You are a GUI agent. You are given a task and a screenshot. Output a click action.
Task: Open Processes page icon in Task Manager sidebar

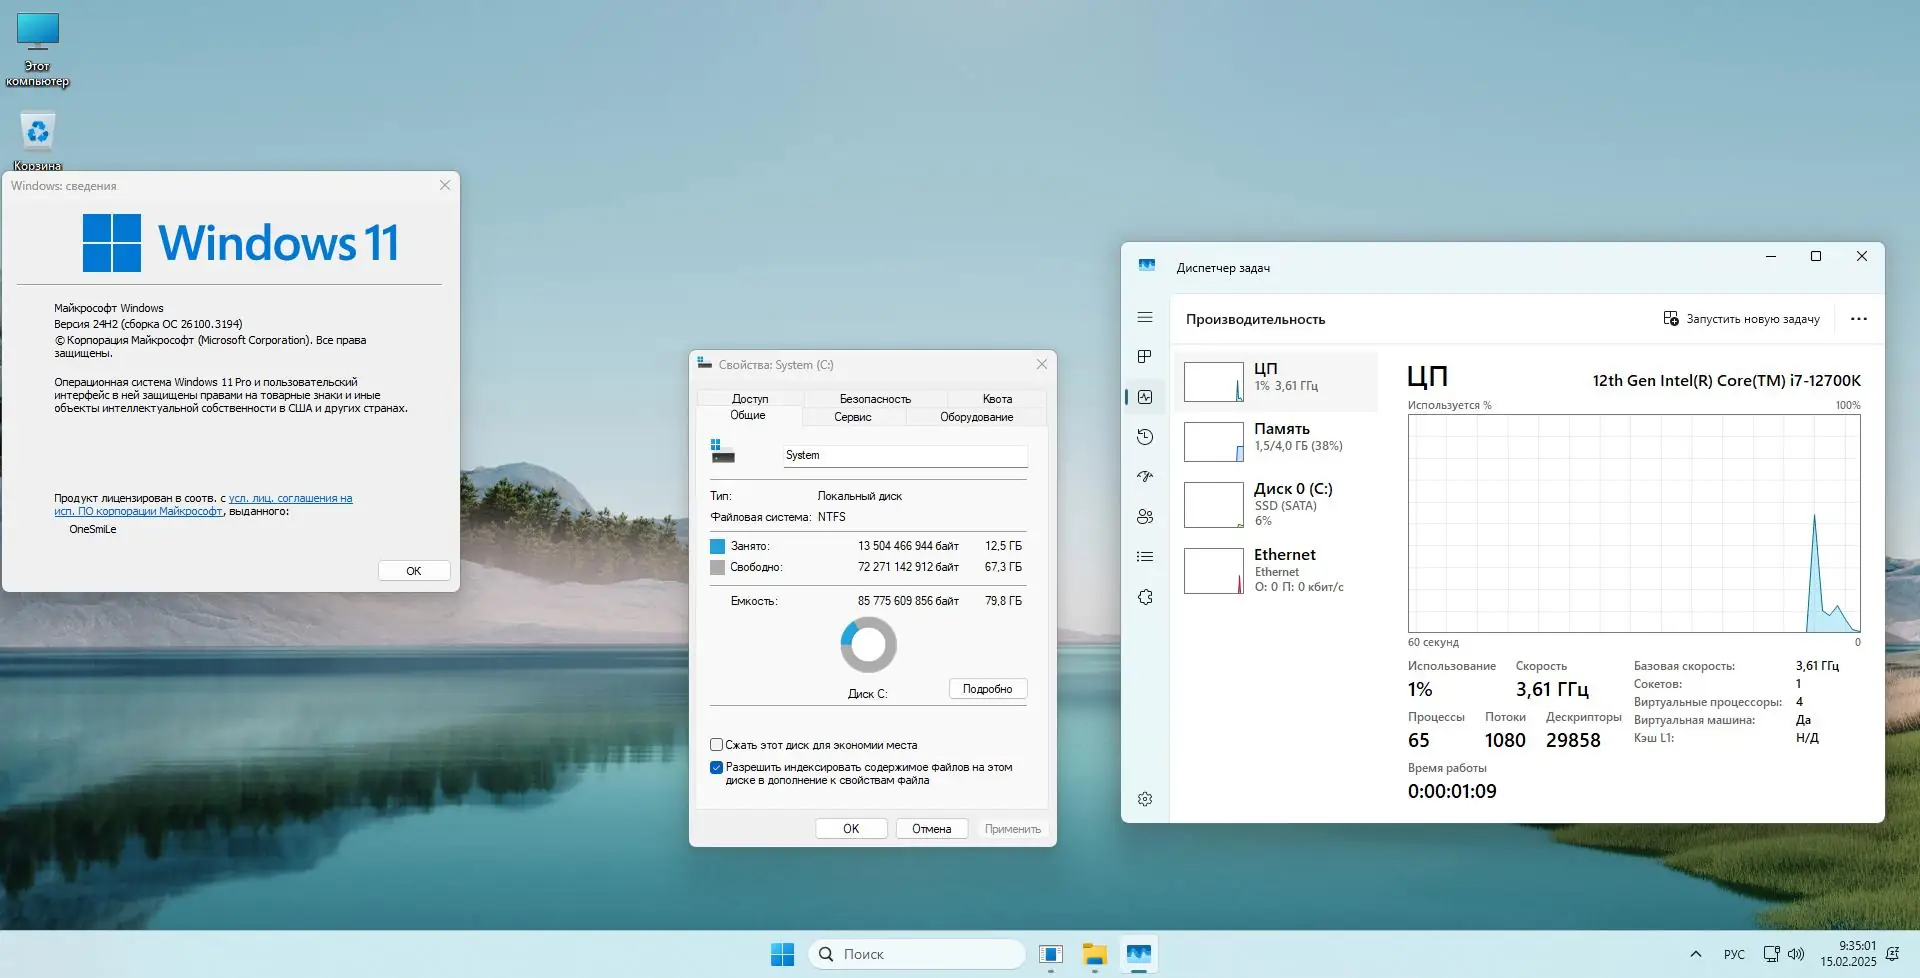[x=1145, y=357]
